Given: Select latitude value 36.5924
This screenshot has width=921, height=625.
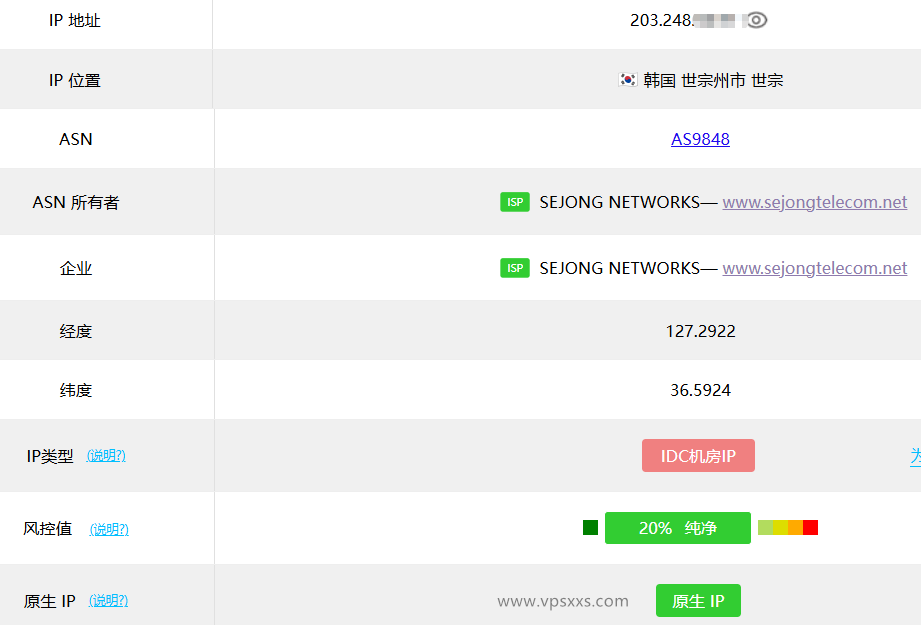Looking at the screenshot, I should click(x=700, y=390).
